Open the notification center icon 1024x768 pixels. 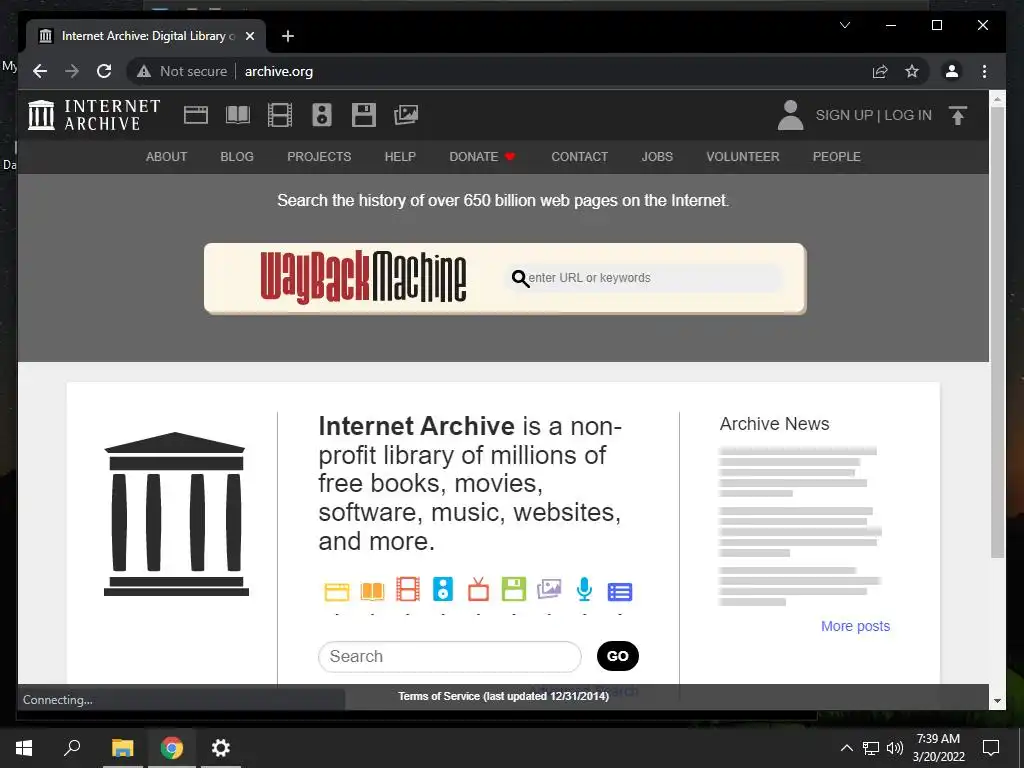(x=991, y=748)
